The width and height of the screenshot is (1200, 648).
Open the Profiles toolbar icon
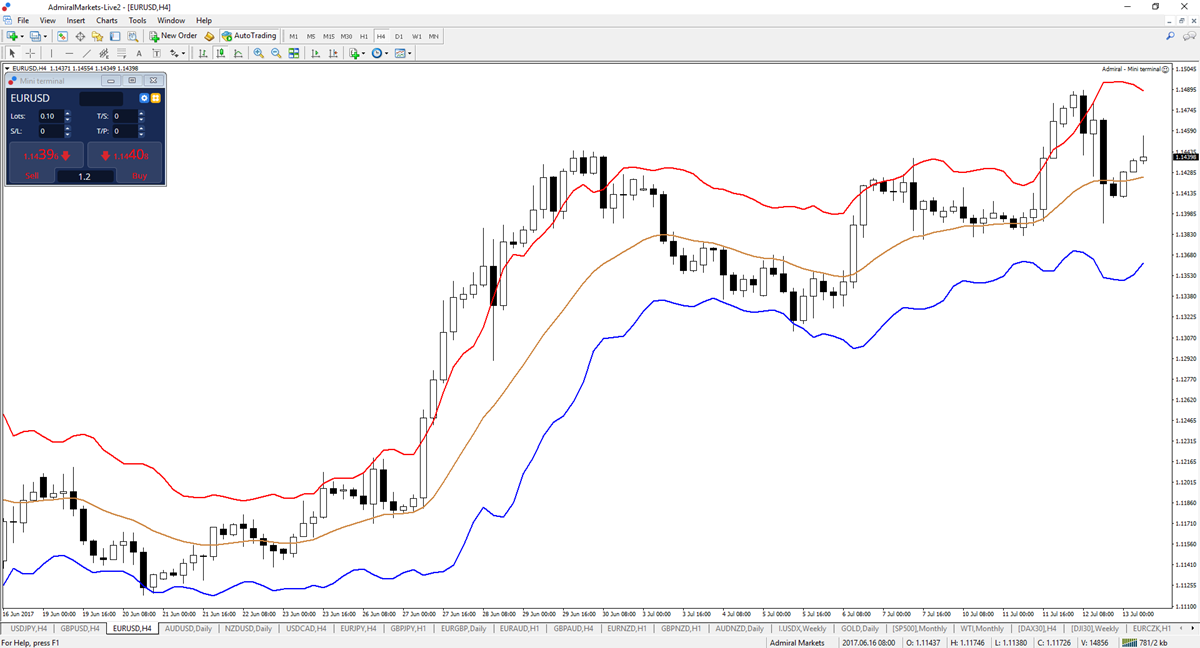tap(35, 35)
